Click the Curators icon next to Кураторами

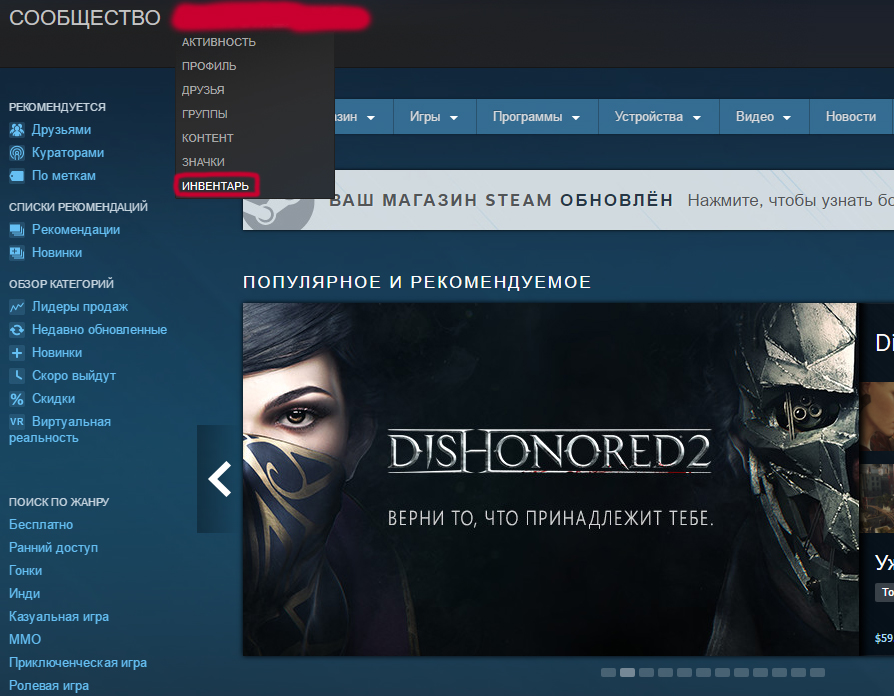click(x=17, y=153)
